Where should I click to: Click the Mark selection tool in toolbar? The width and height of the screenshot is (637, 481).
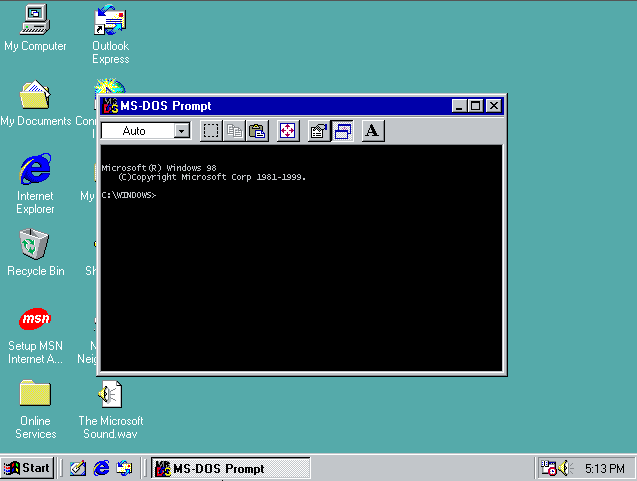coord(211,131)
